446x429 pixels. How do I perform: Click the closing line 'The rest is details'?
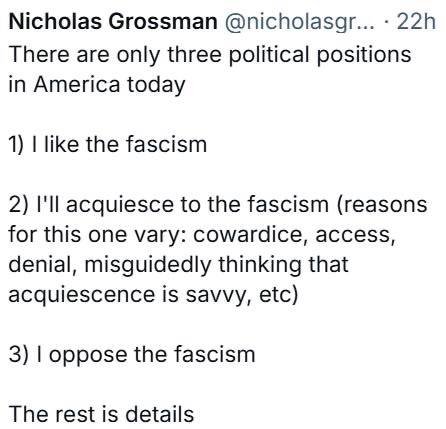pos(101,414)
